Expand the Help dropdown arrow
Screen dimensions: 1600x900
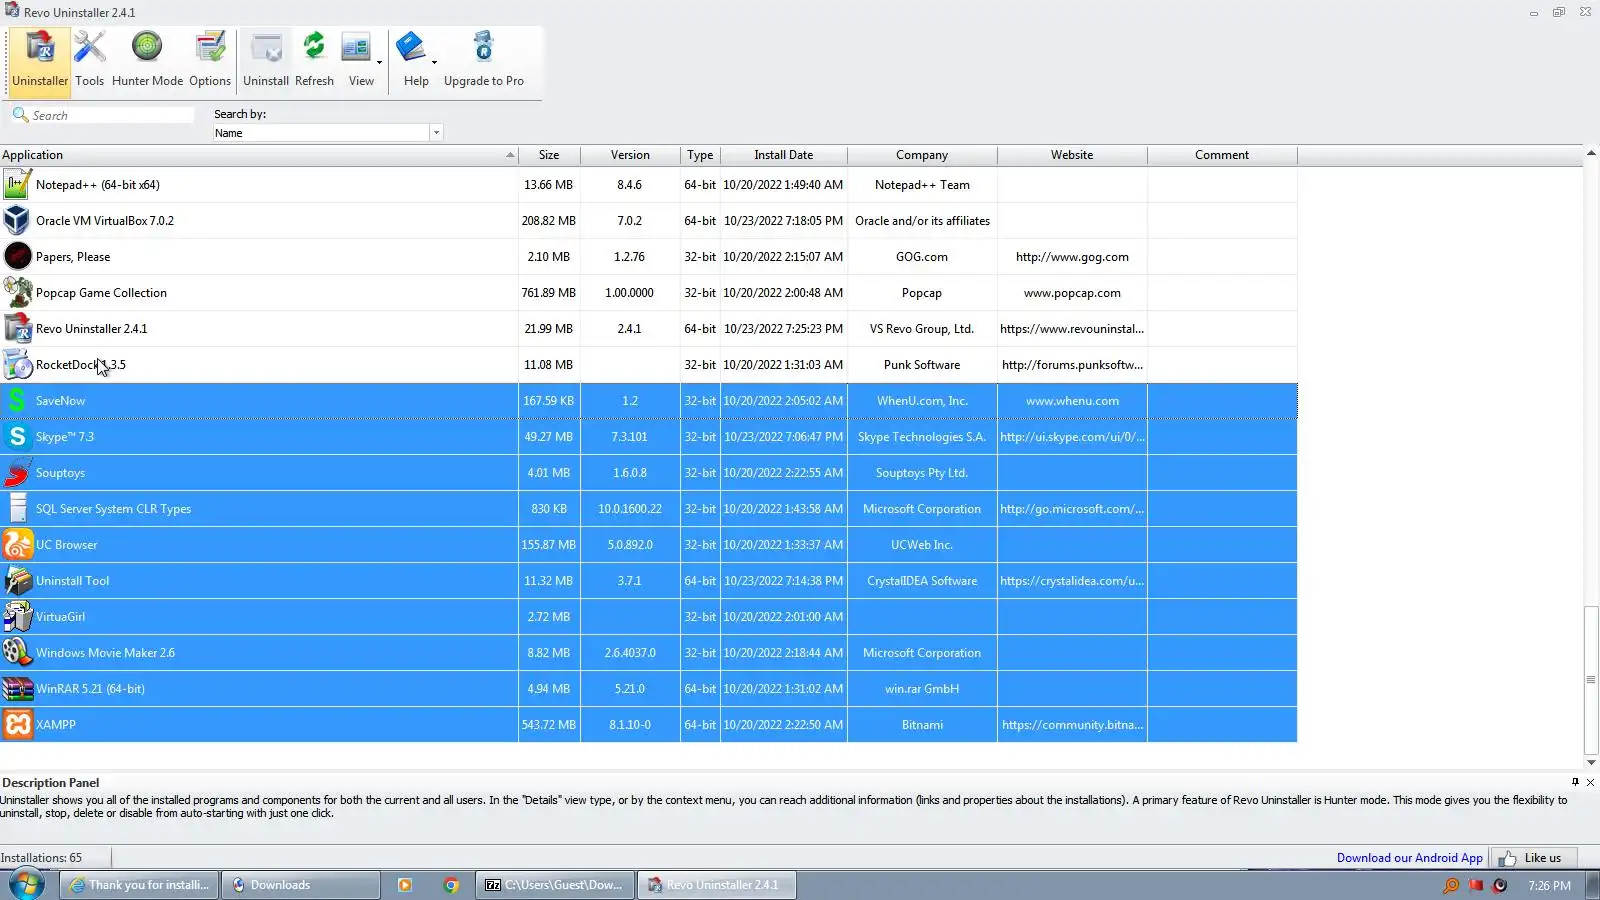(x=434, y=62)
